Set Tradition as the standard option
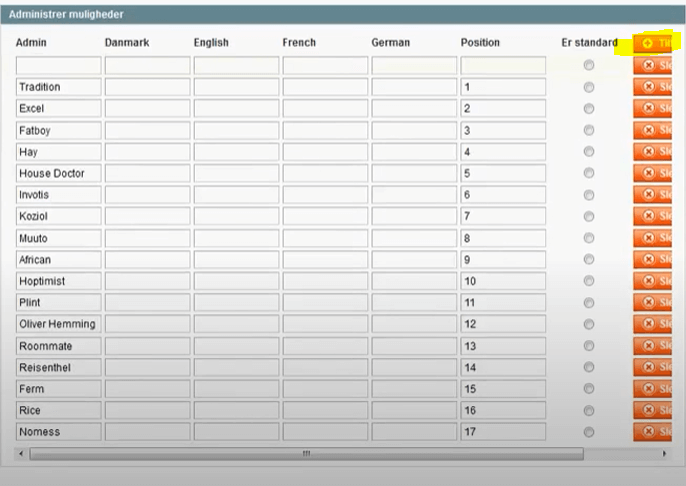 click(x=589, y=87)
